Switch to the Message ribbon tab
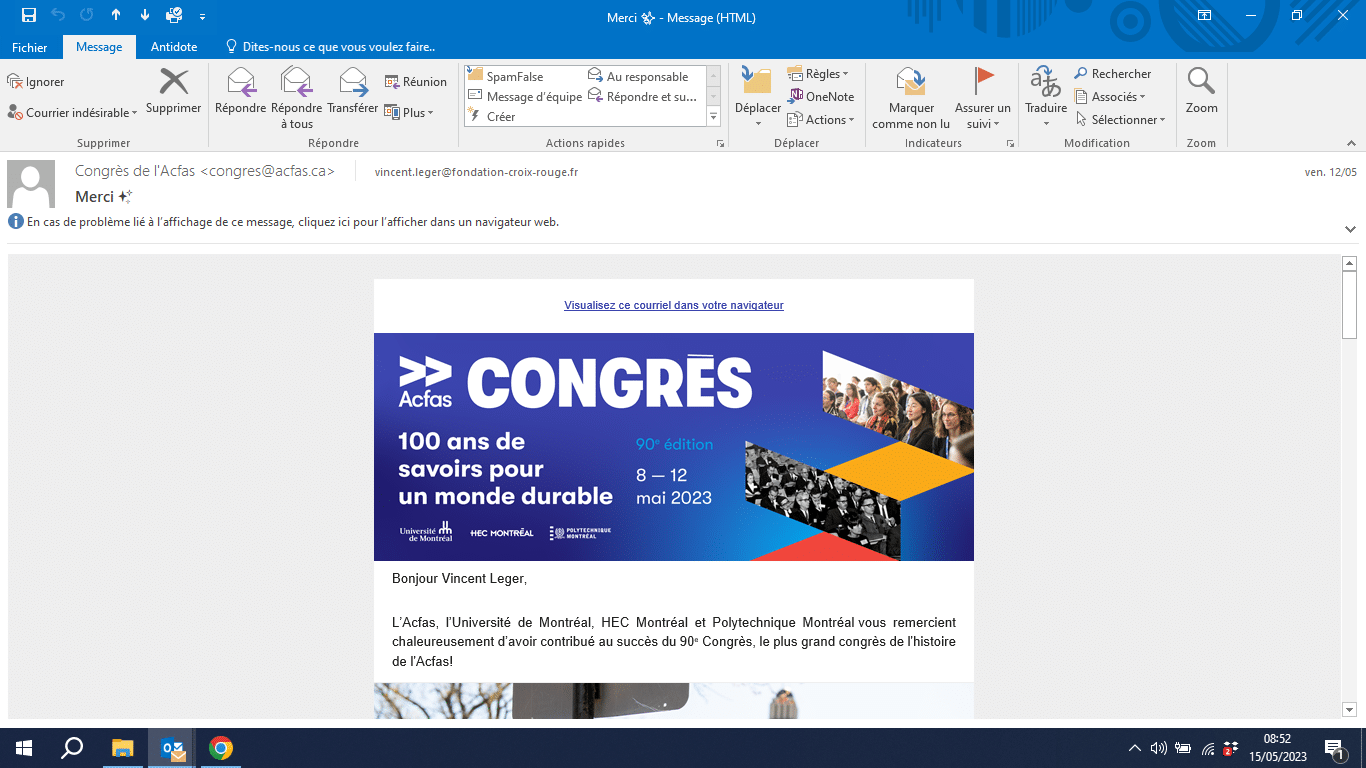1366x768 pixels. point(99,47)
